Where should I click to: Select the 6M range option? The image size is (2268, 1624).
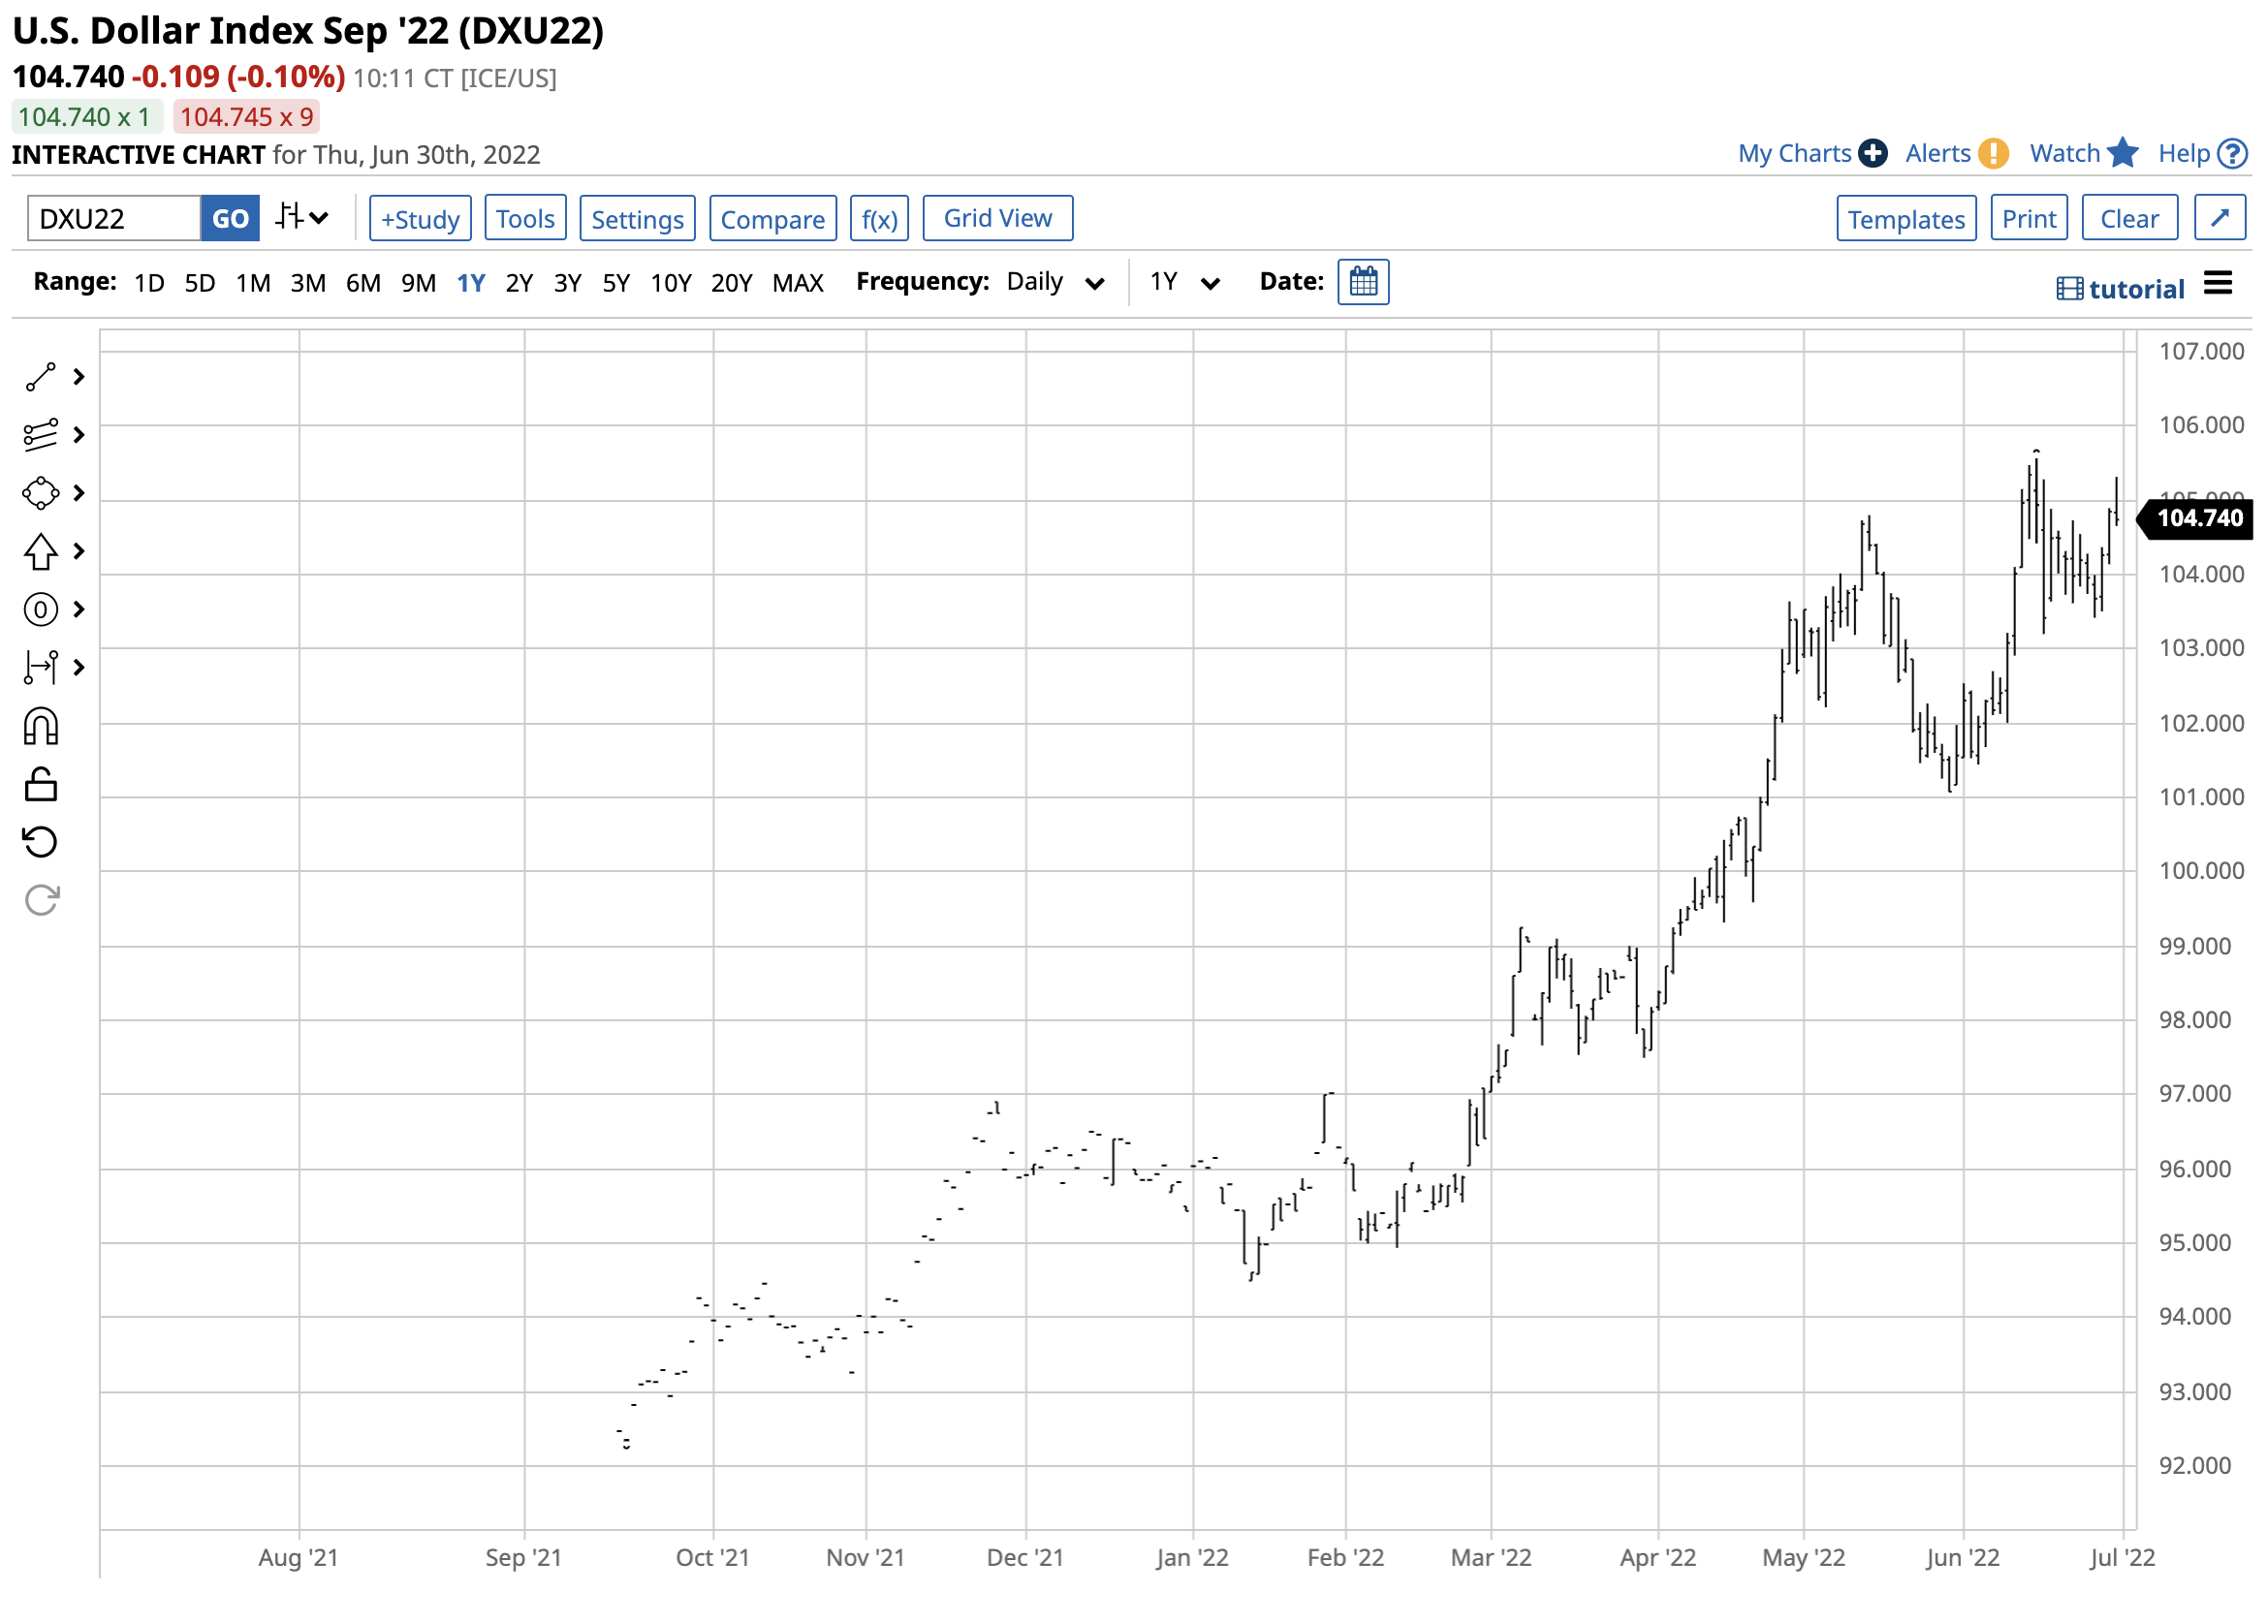tap(363, 283)
